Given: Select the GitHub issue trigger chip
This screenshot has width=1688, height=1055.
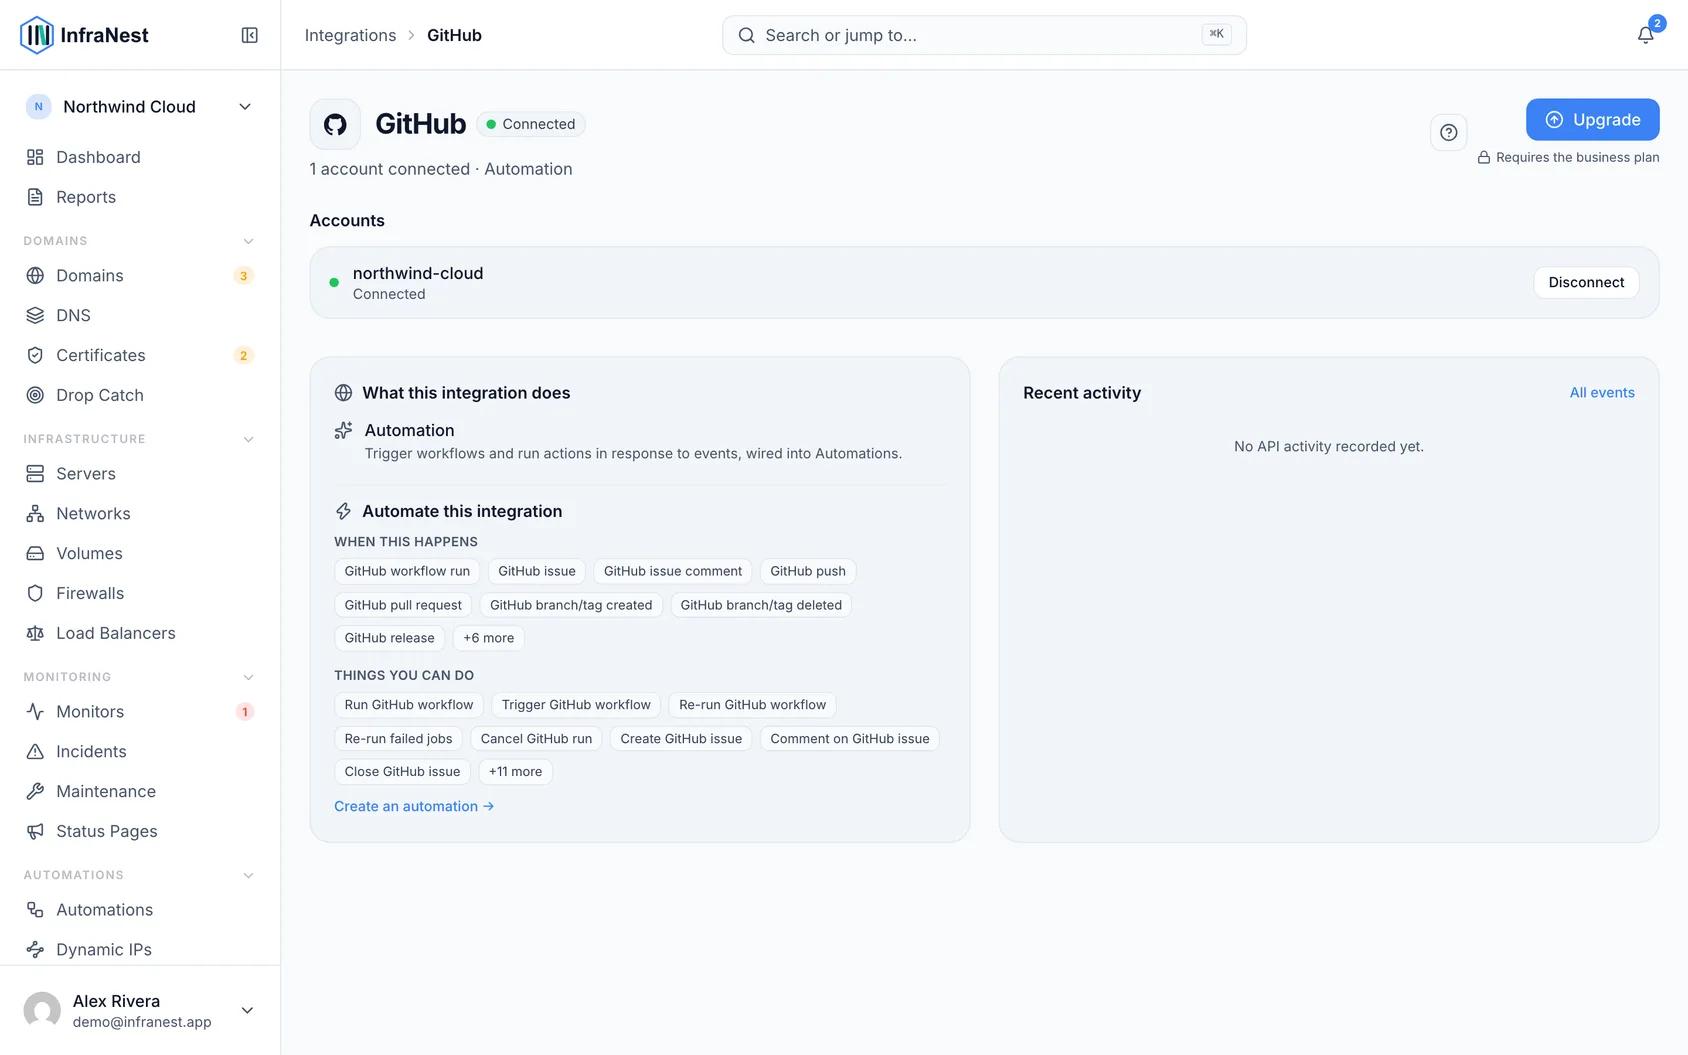Looking at the screenshot, I should coord(537,571).
